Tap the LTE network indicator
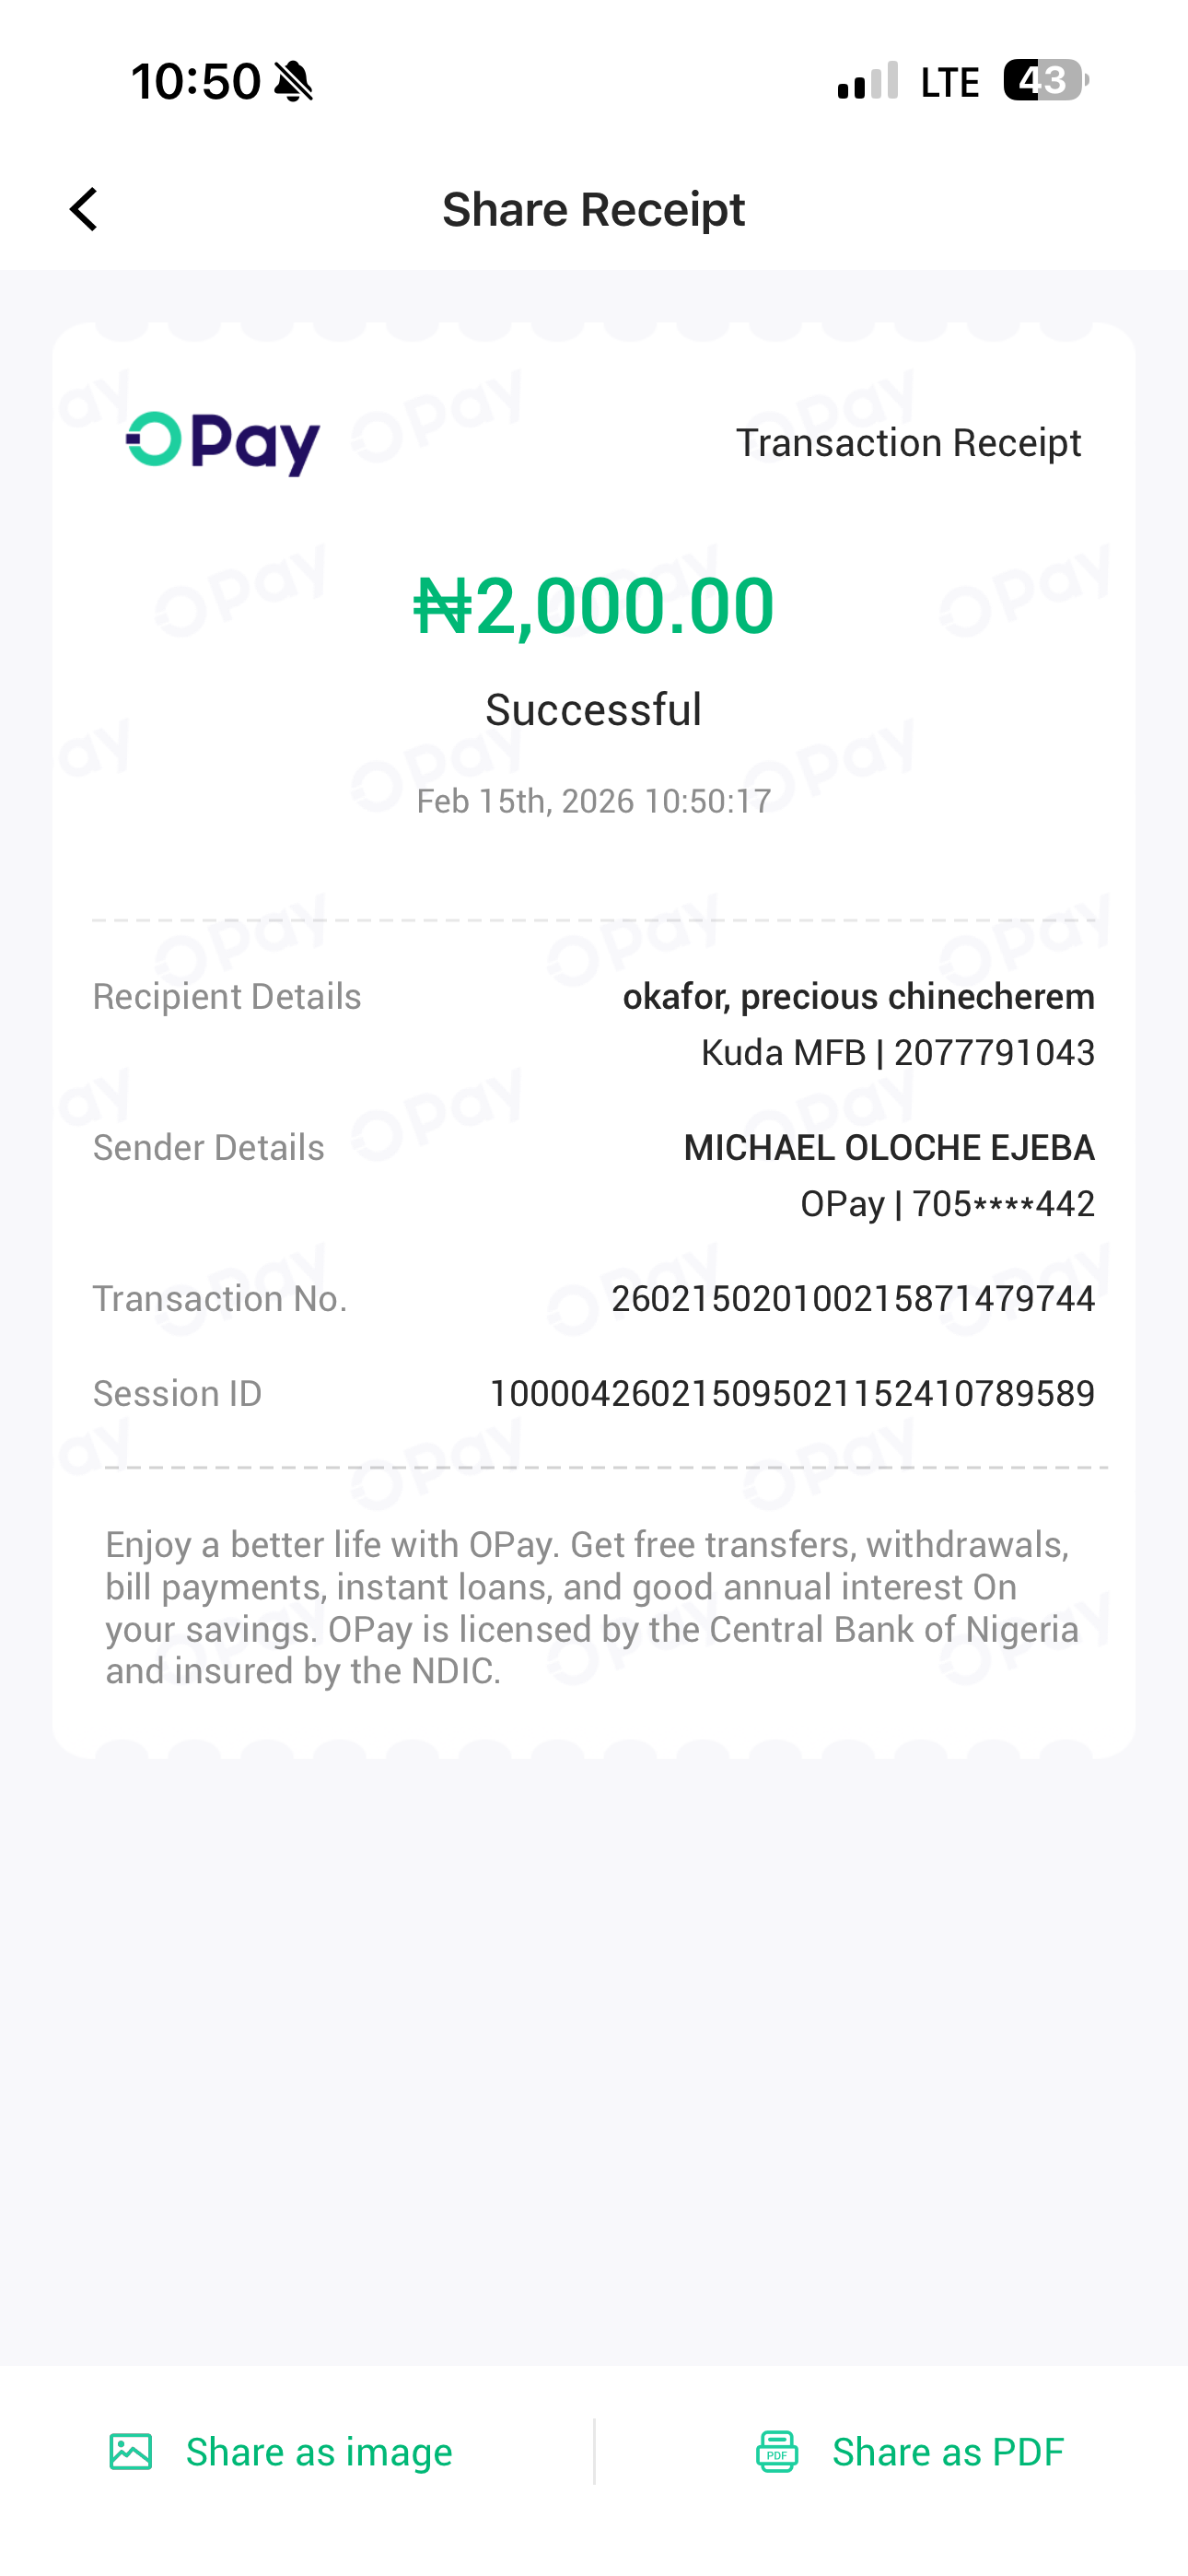 949,82
